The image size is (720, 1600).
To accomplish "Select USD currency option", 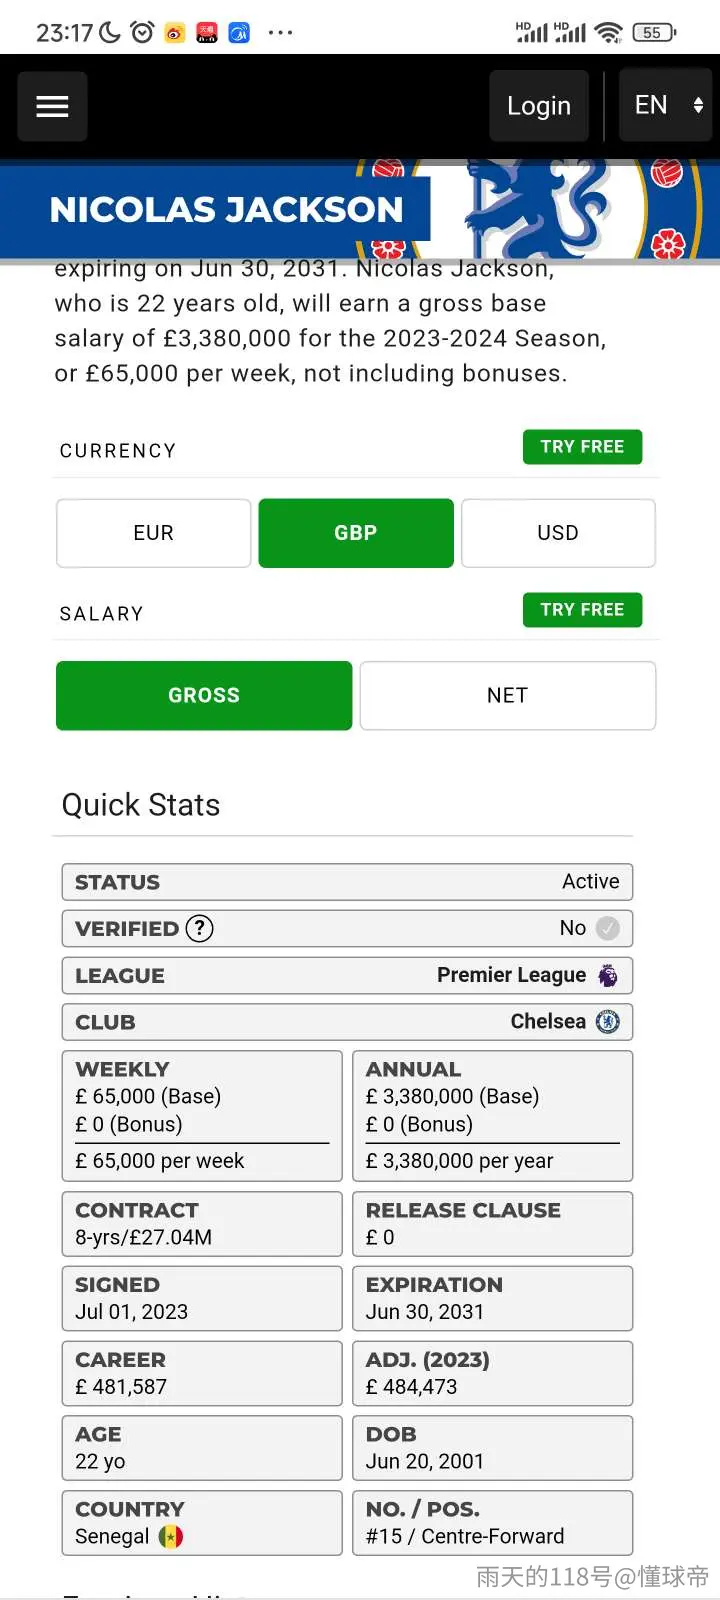I will (x=558, y=533).
